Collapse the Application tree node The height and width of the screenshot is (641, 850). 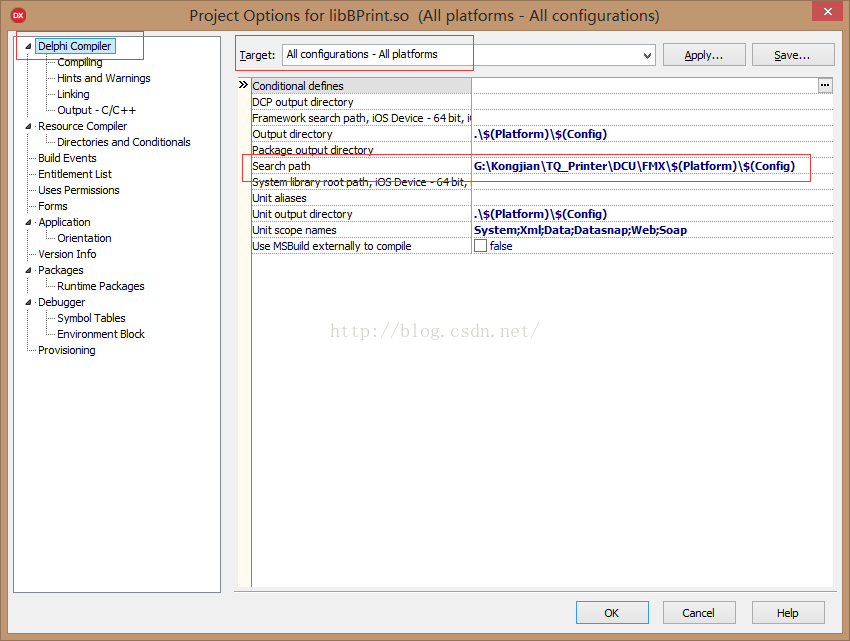pos(28,222)
